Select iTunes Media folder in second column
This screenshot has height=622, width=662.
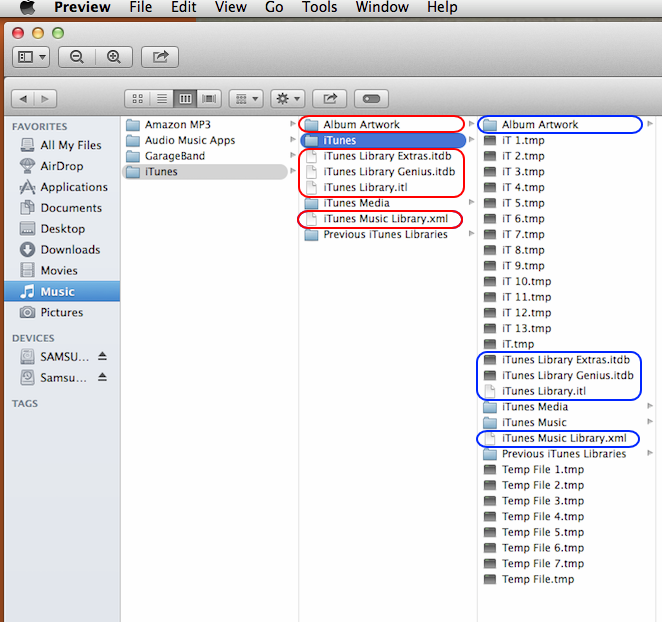coord(382,203)
